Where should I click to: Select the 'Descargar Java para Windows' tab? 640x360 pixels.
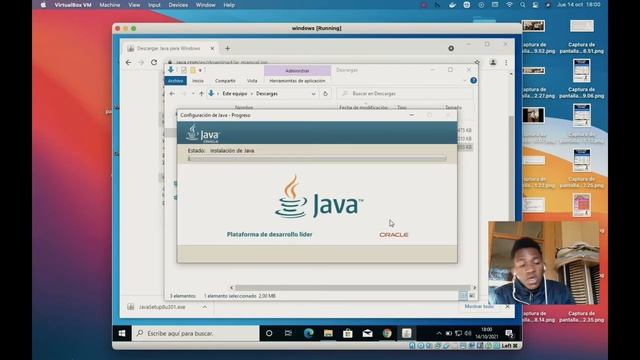pyautogui.click(x=169, y=48)
